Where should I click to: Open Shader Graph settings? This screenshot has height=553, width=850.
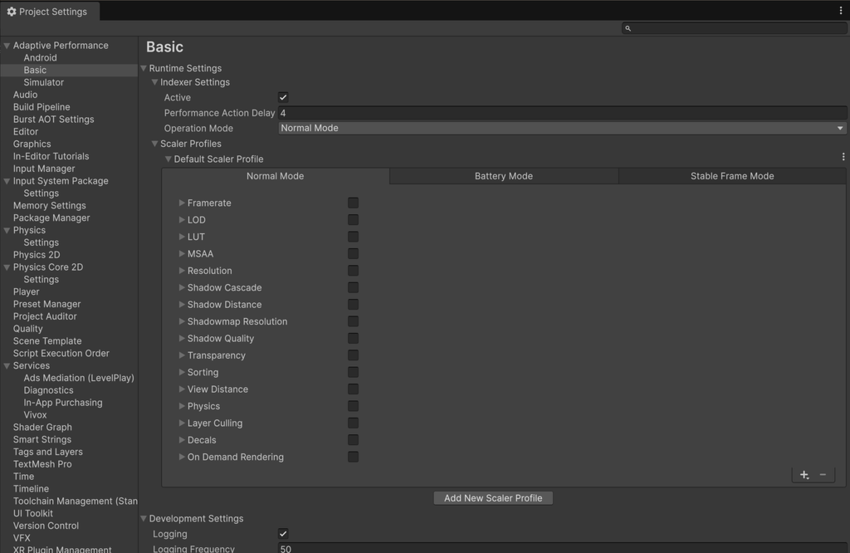(42, 427)
